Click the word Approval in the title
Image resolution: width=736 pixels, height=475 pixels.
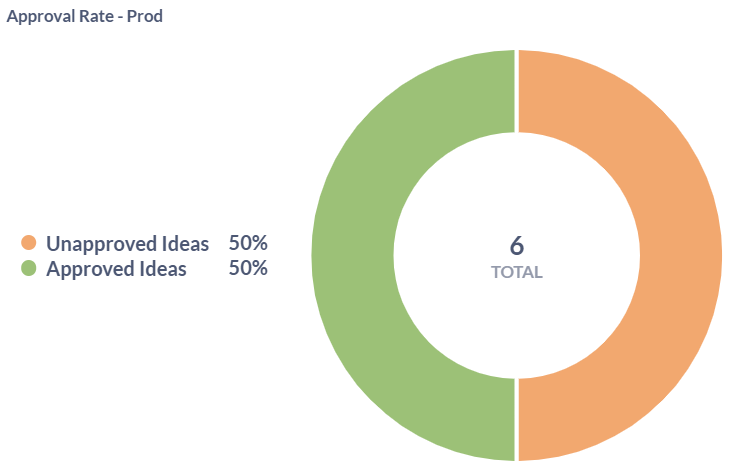point(36,17)
